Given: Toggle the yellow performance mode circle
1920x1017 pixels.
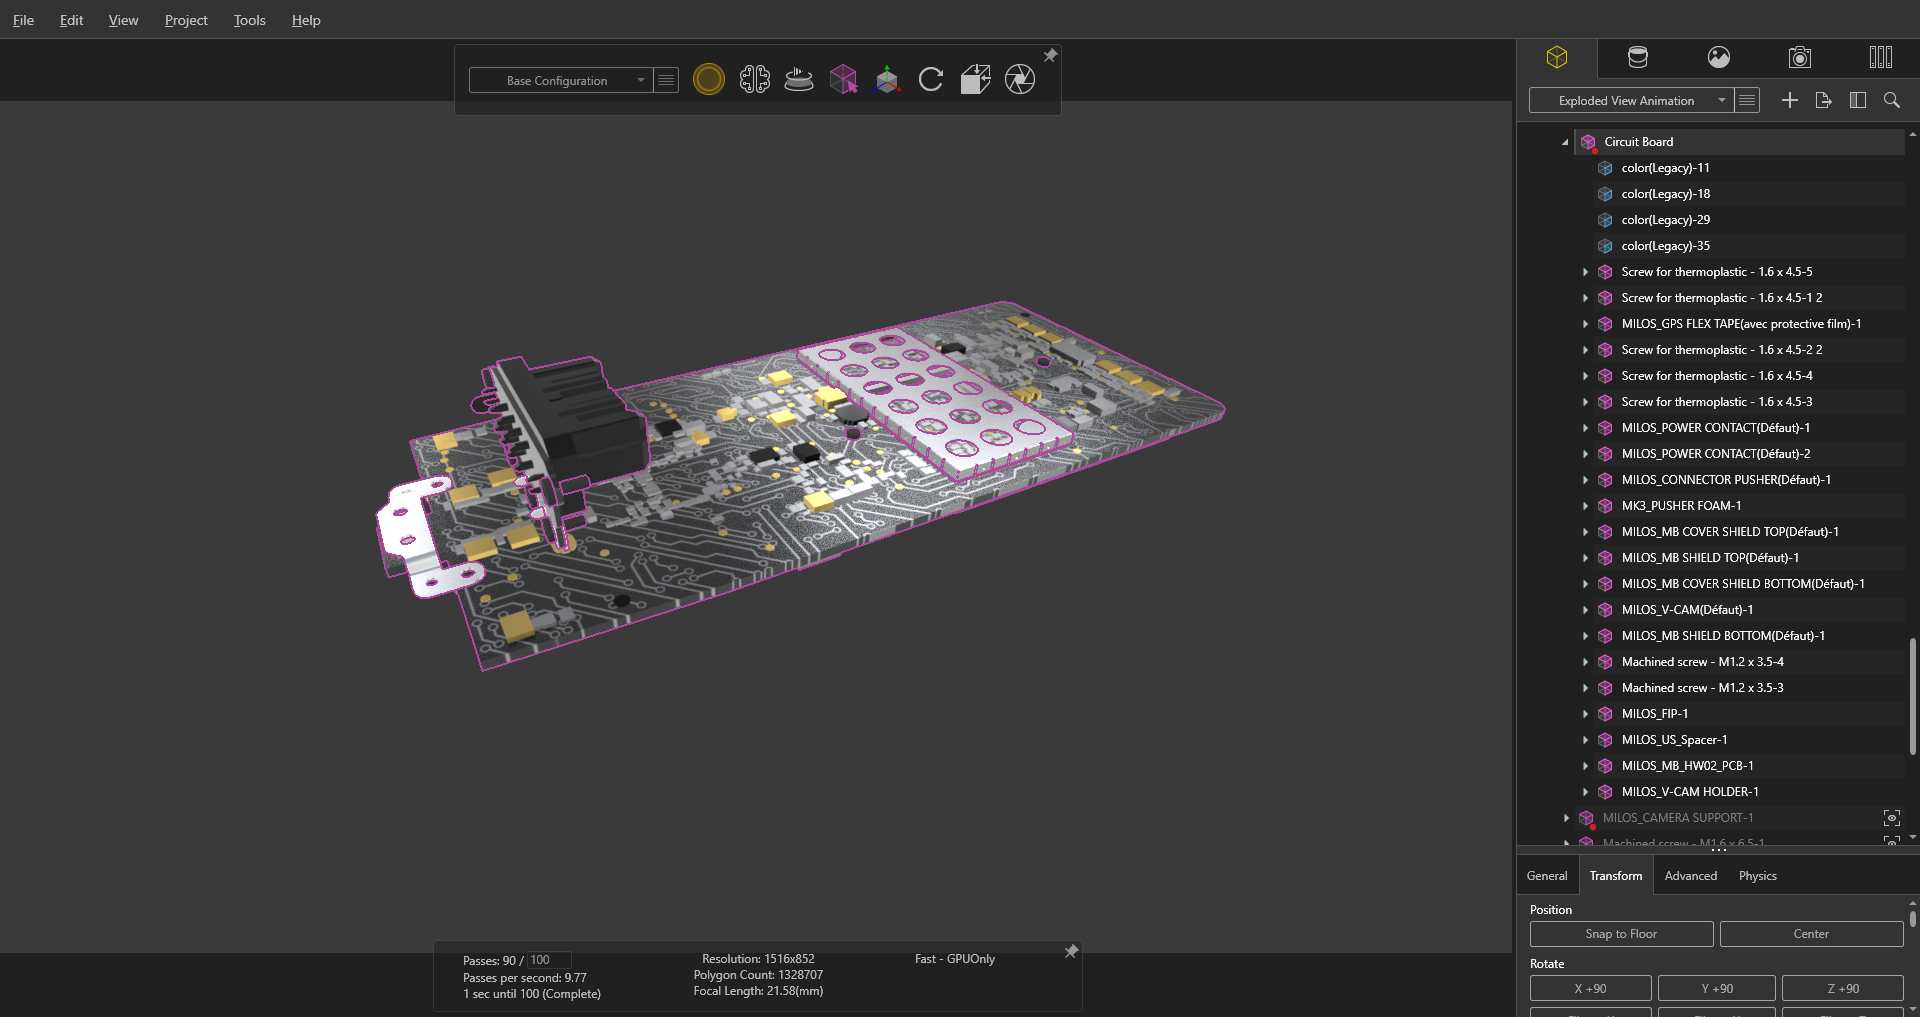Looking at the screenshot, I should coord(708,79).
